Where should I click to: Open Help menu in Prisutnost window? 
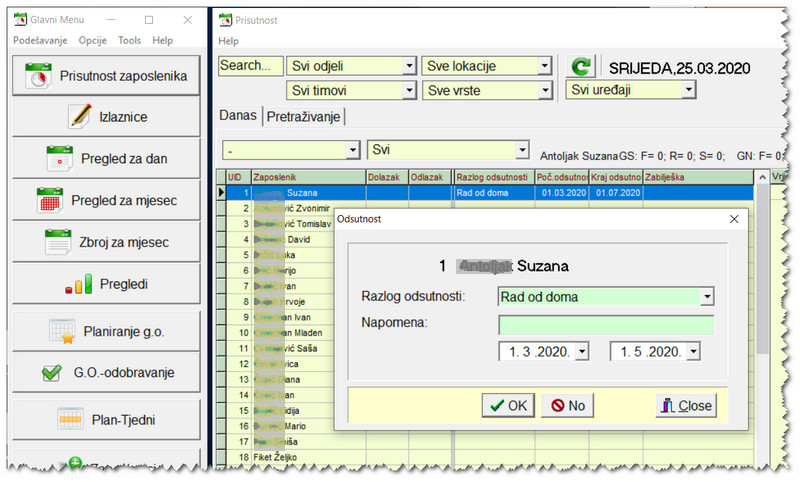(228, 41)
